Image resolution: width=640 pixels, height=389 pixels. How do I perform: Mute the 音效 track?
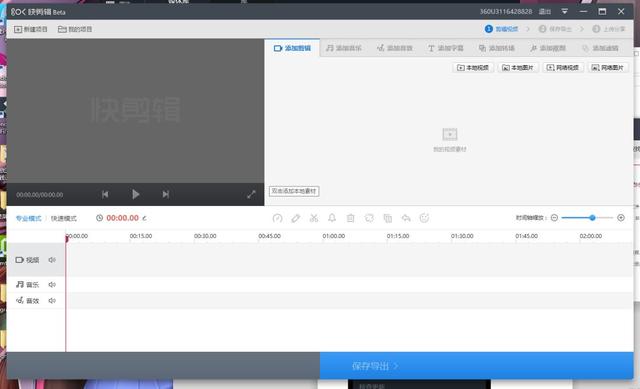[52, 301]
